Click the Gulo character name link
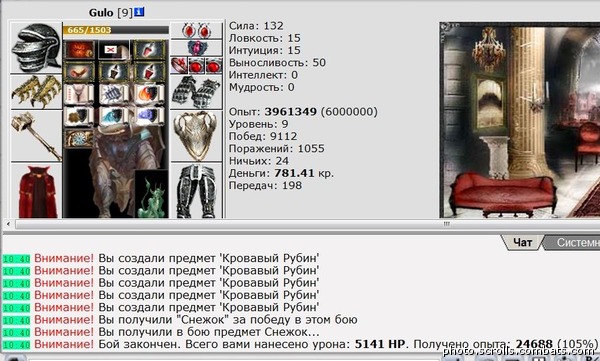The width and height of the screenshot is (600, 361). 101,13
